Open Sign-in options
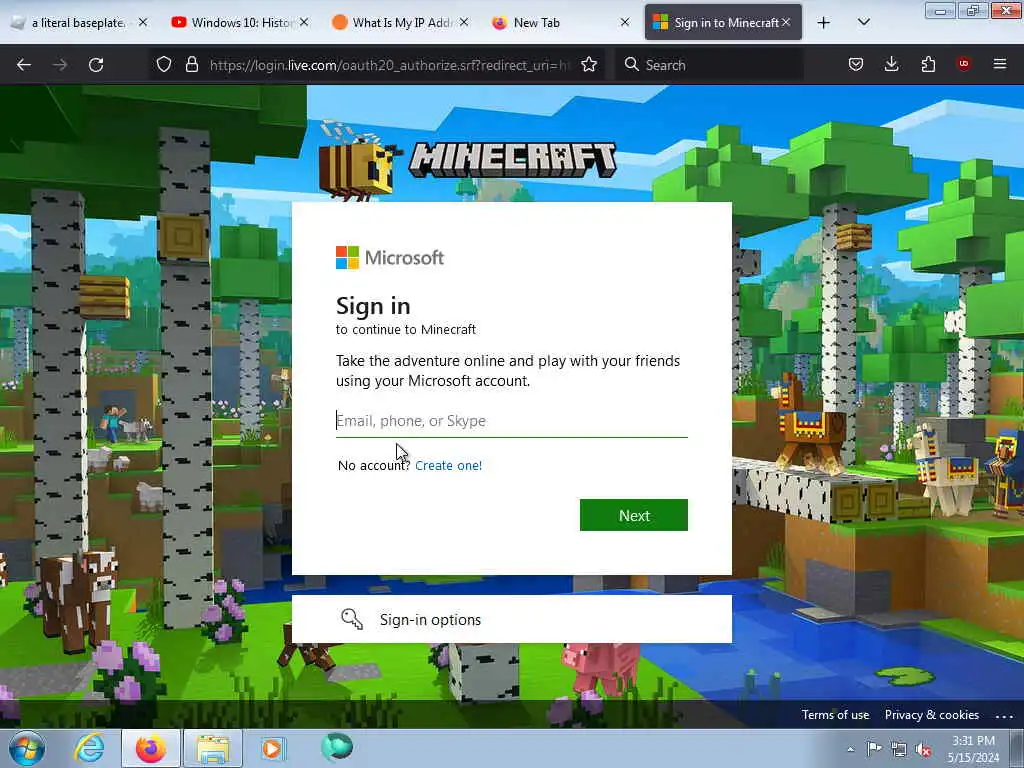Viewport: 1024px width, 768px height. [x=511, y=619]
